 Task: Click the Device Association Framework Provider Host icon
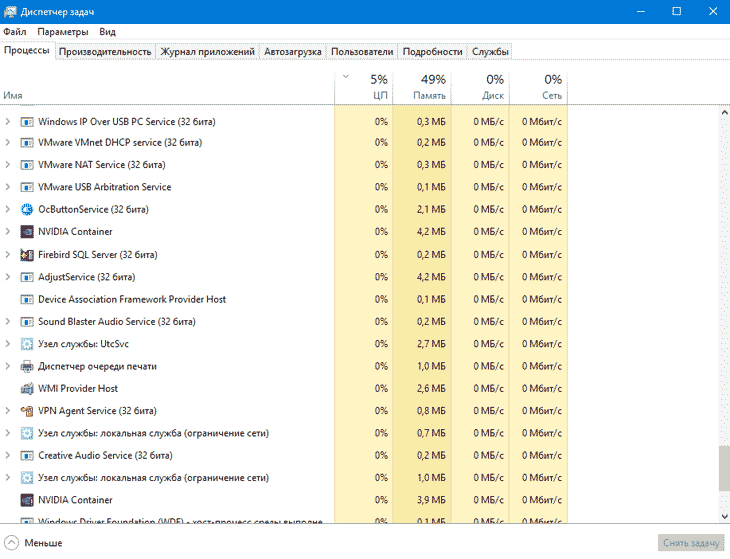pos(27,299)
